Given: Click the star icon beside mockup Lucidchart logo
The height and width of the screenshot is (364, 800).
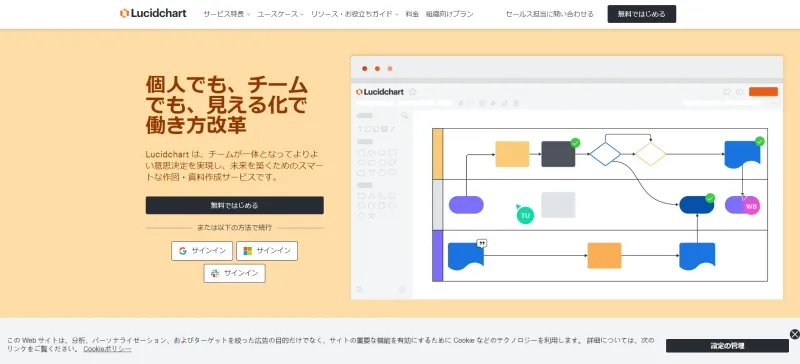Looking at the screenshot, I should tap(413, 92).
